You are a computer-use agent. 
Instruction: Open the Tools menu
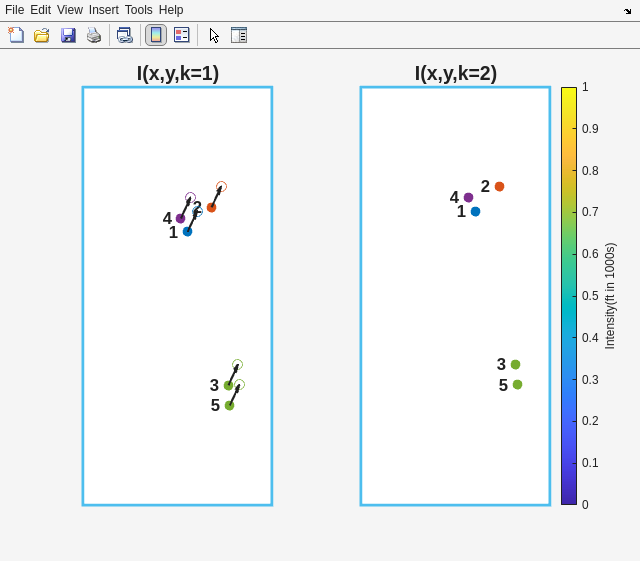[x=139, y=10]
